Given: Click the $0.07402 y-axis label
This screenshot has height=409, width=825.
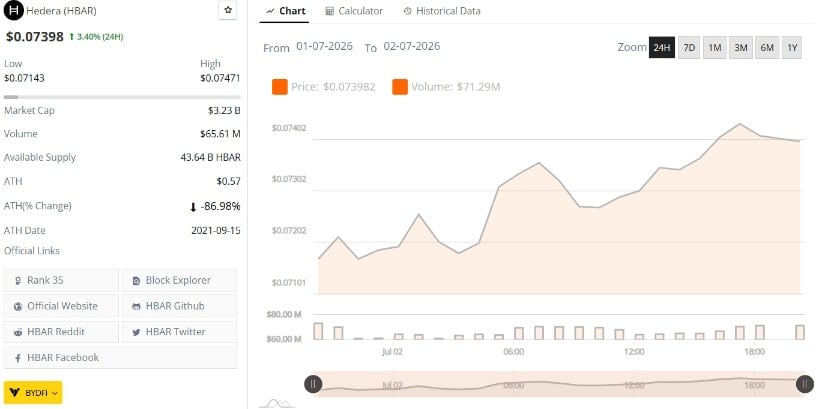Looking at the screenshot, I should (289, 128).
